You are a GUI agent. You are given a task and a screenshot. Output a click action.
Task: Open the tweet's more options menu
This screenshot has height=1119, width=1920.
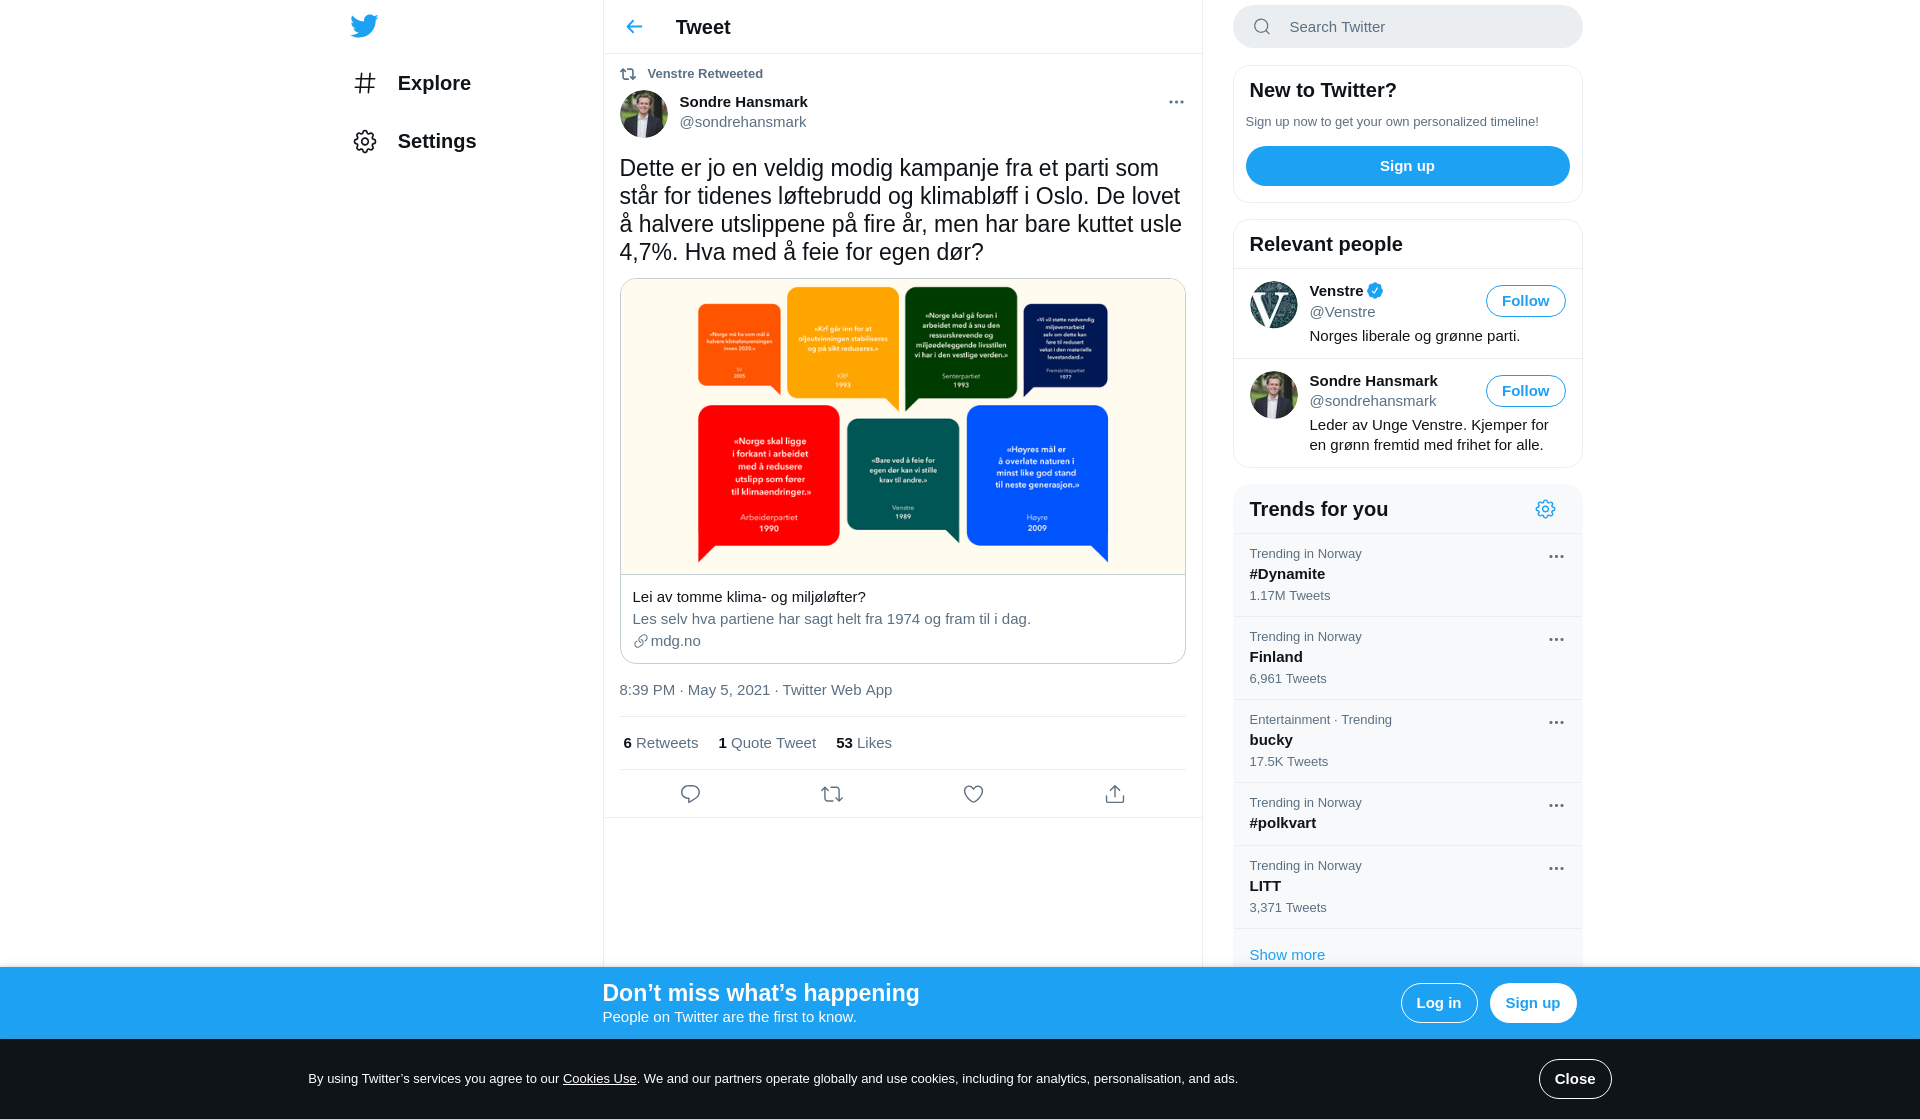[x=1176, y=102]
